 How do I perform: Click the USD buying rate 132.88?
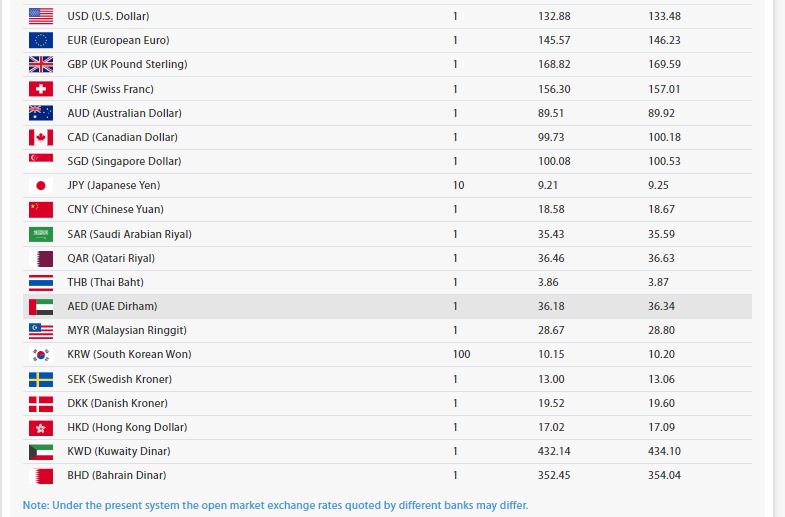(554, 16)
